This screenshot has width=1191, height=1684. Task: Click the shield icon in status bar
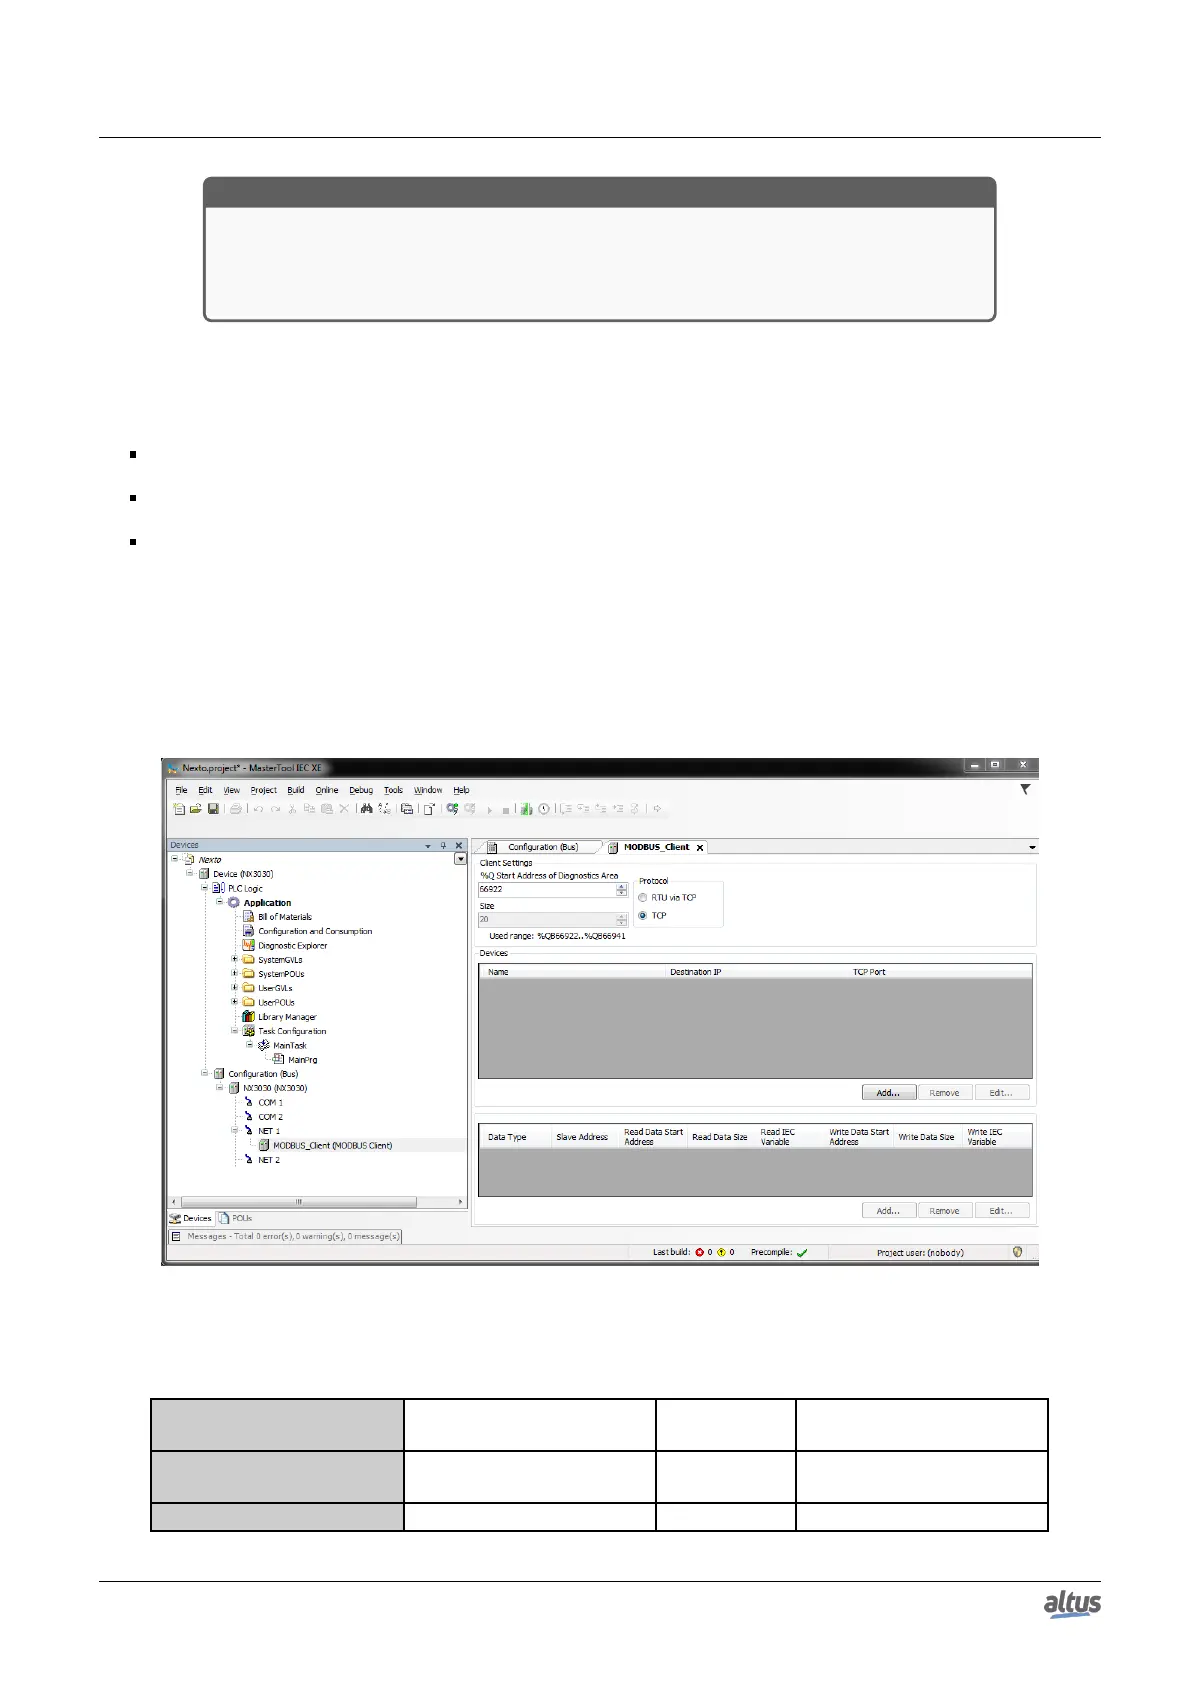[1018, 1252]
